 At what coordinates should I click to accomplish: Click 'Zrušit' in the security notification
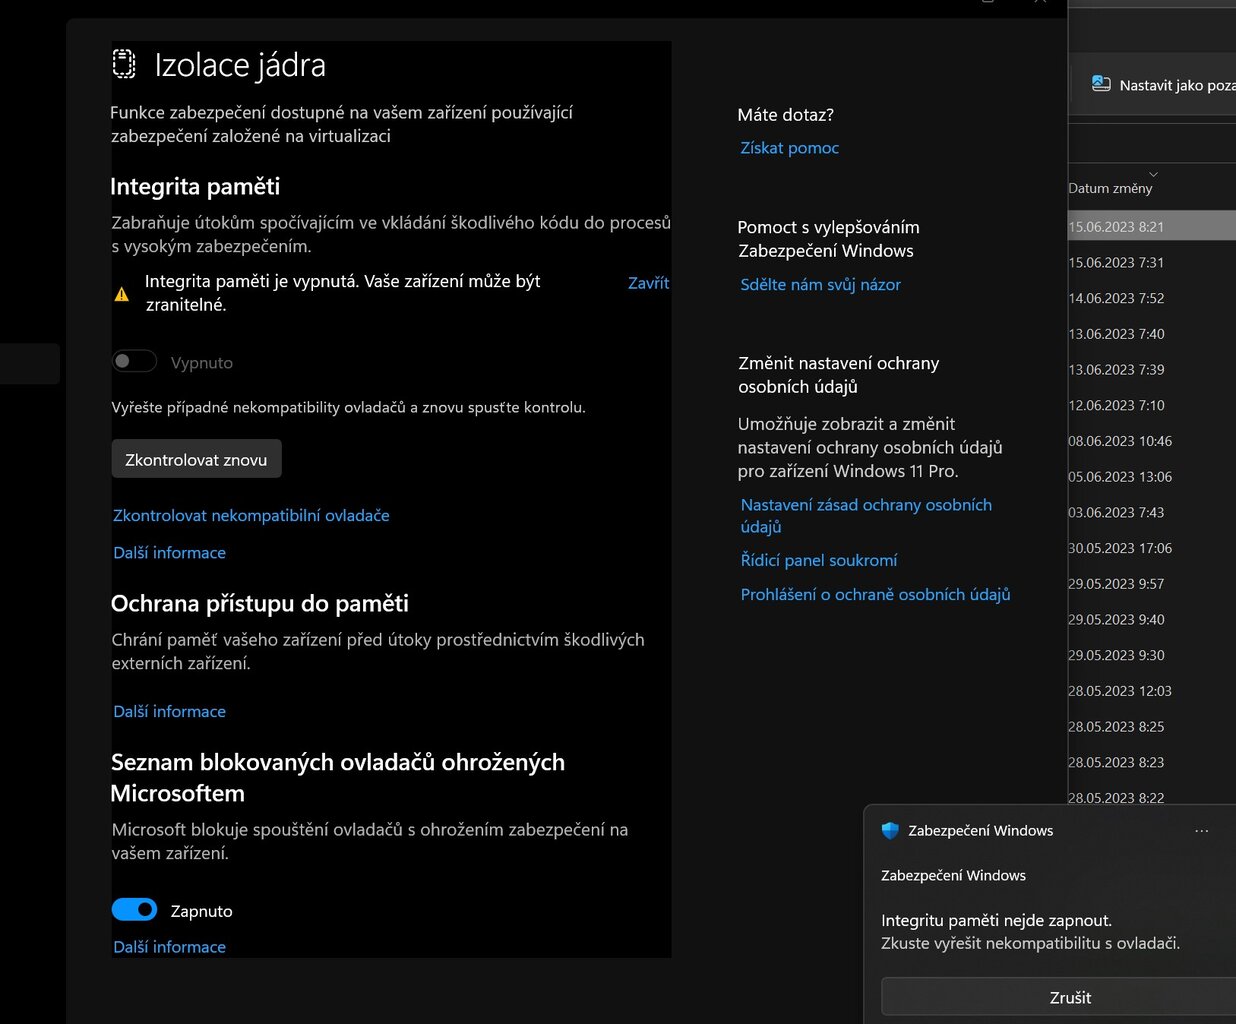1070,997
